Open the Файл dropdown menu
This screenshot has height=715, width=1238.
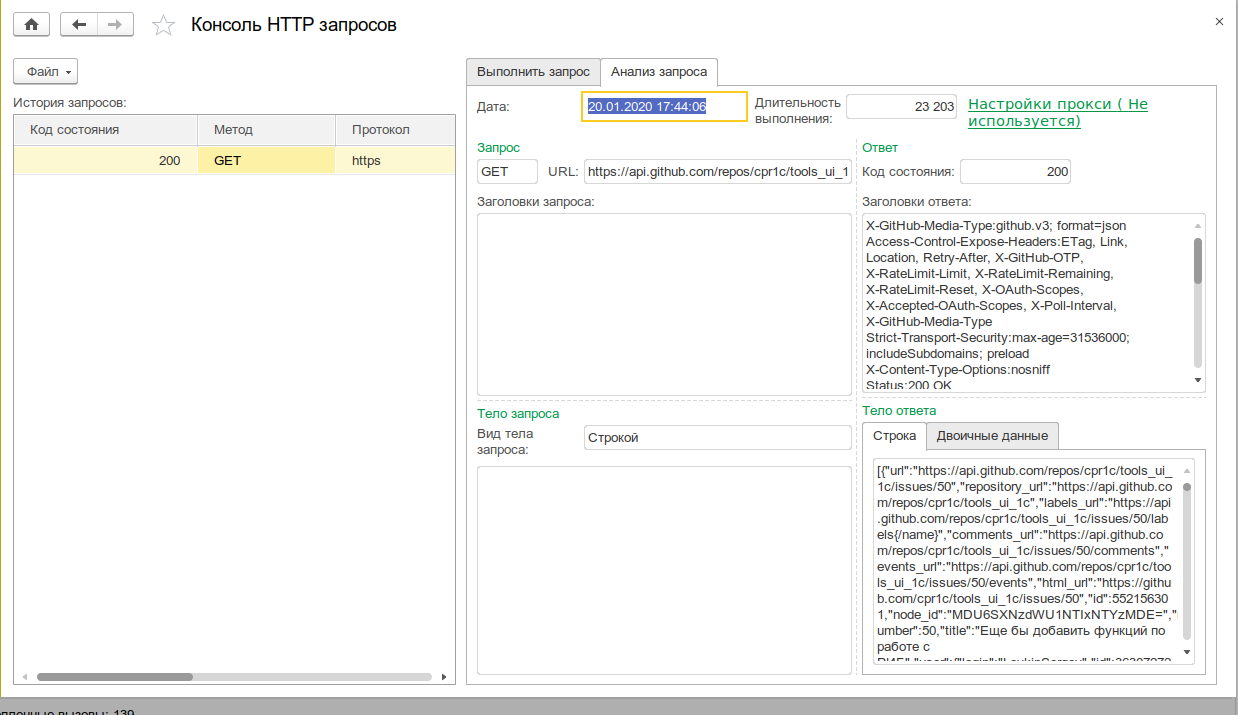[x=46, y=72]
